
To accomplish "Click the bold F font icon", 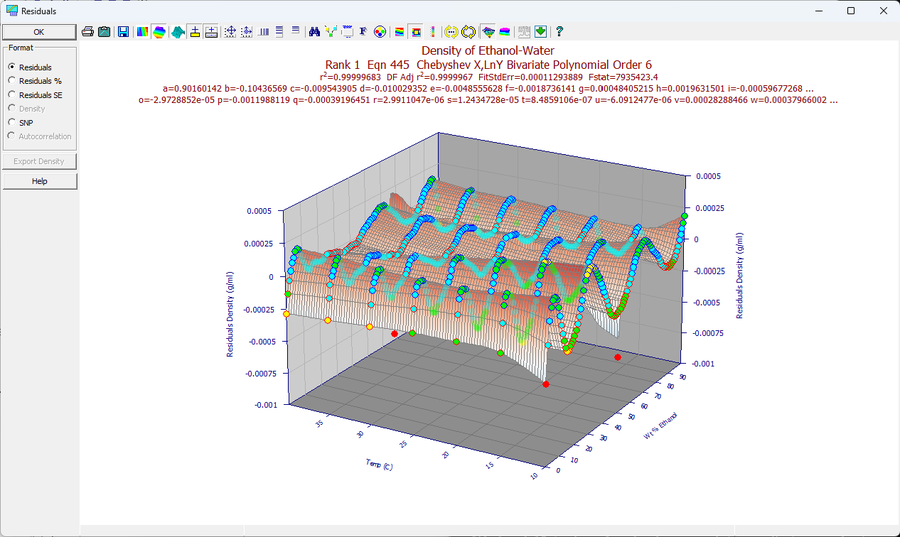I will point(363,32).
